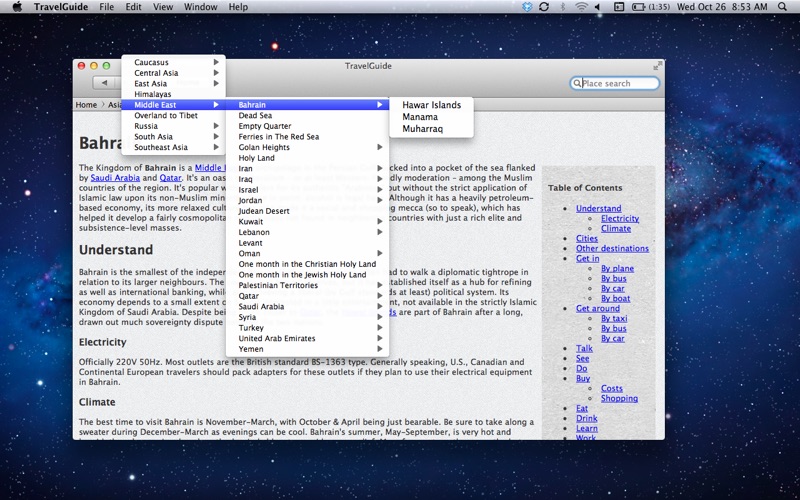
Task: Jump to Get in section link
Action: tap(588, 258)
